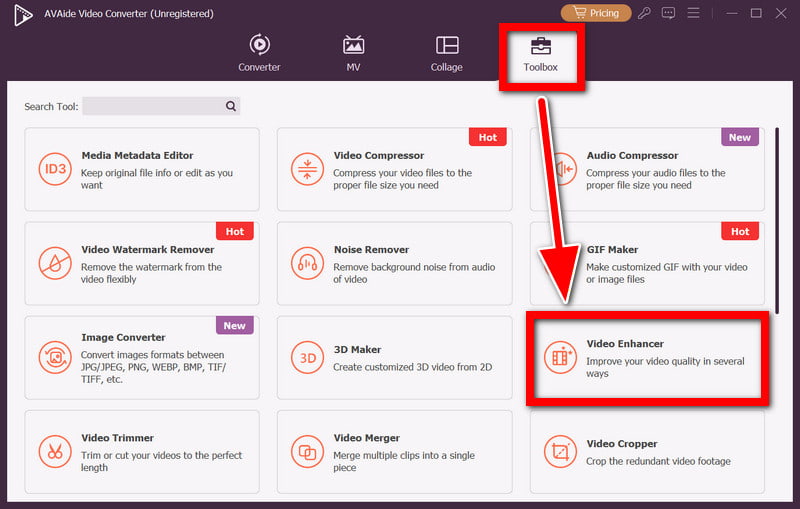Click the Hot badge on Video Compressor
This screenshot has height=509, width=800.
coord(488,137)
